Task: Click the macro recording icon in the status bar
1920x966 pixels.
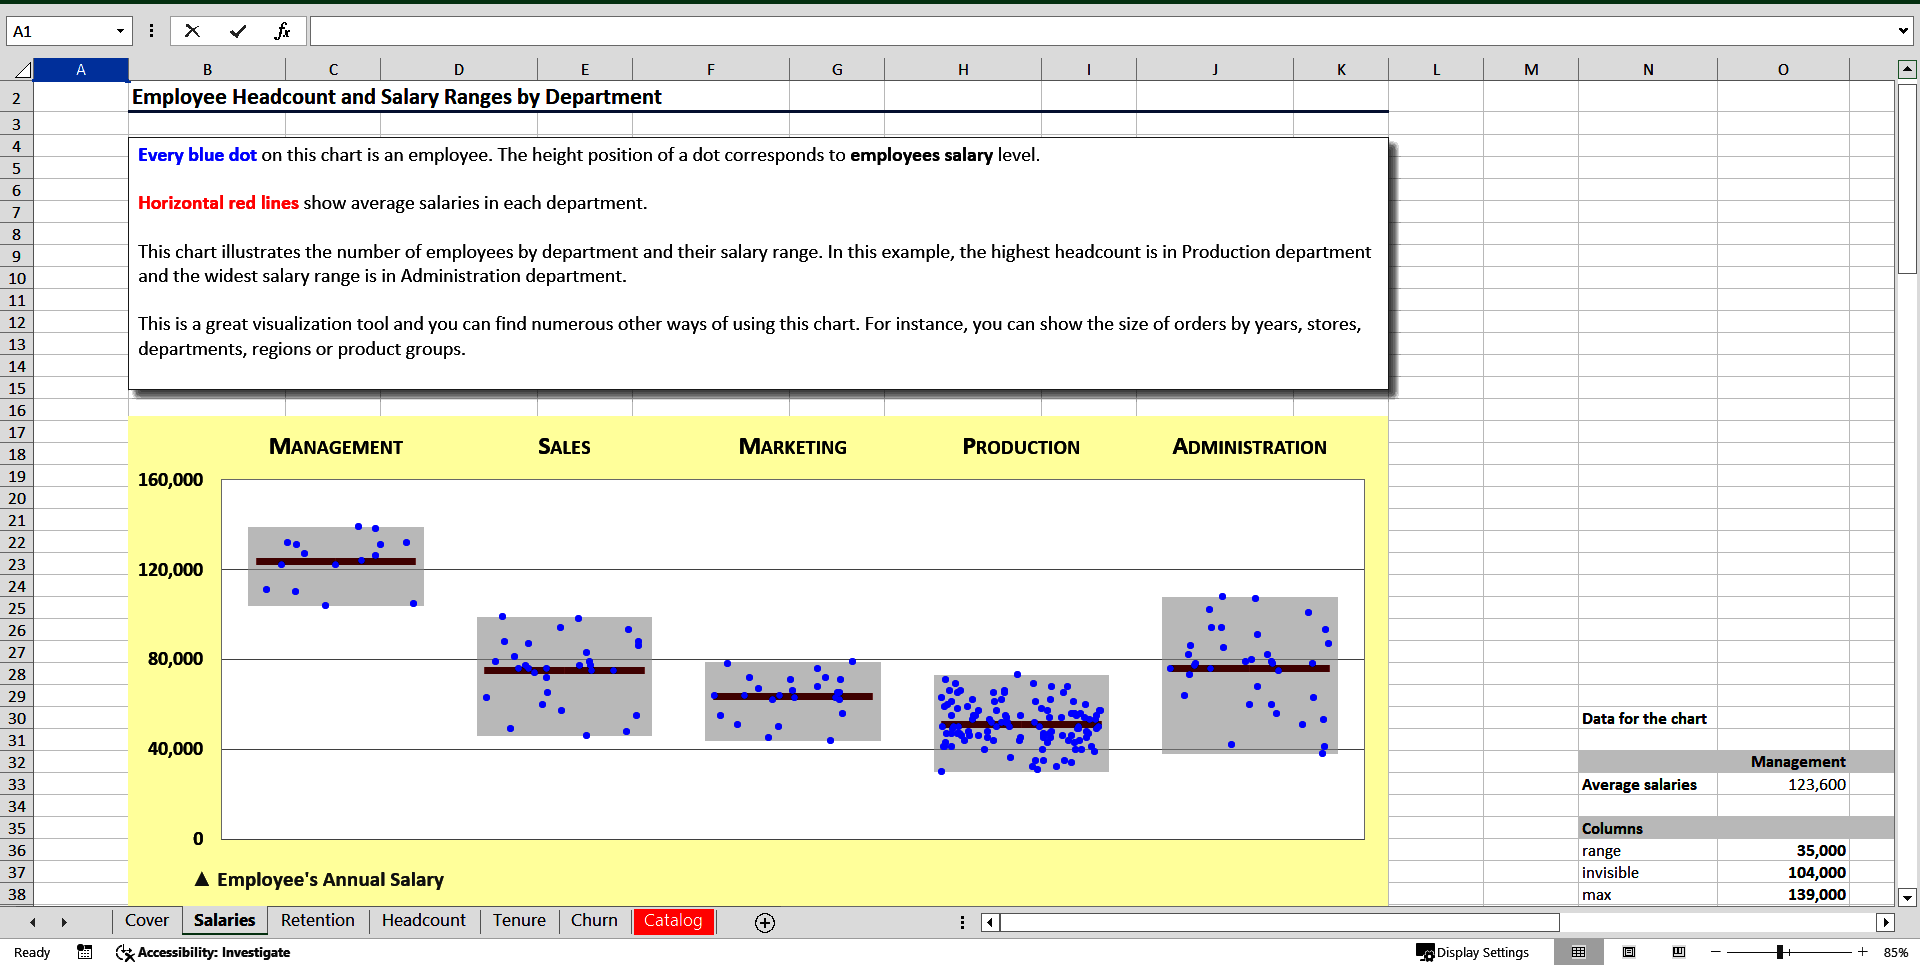Action: coord(85,952)
